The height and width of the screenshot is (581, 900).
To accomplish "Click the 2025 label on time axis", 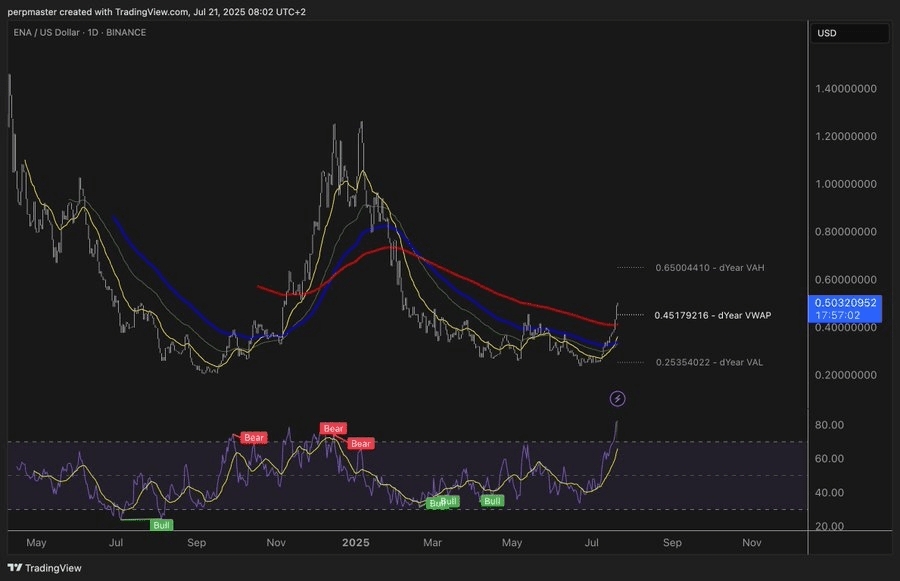I will [x=355, y=543].
